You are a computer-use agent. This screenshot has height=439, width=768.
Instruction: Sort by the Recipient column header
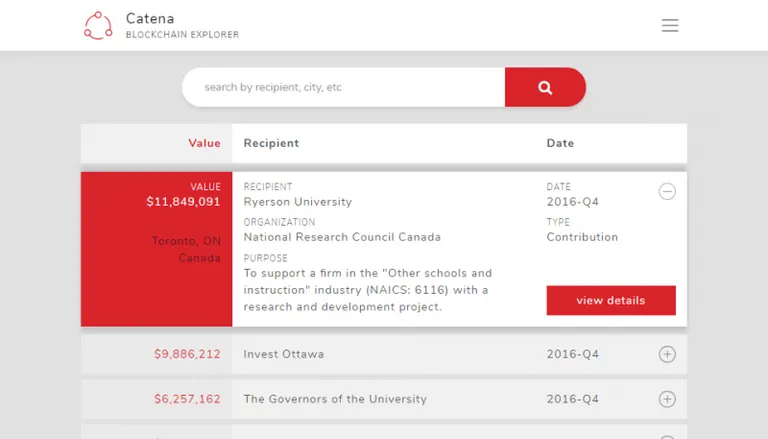(271, 143)
